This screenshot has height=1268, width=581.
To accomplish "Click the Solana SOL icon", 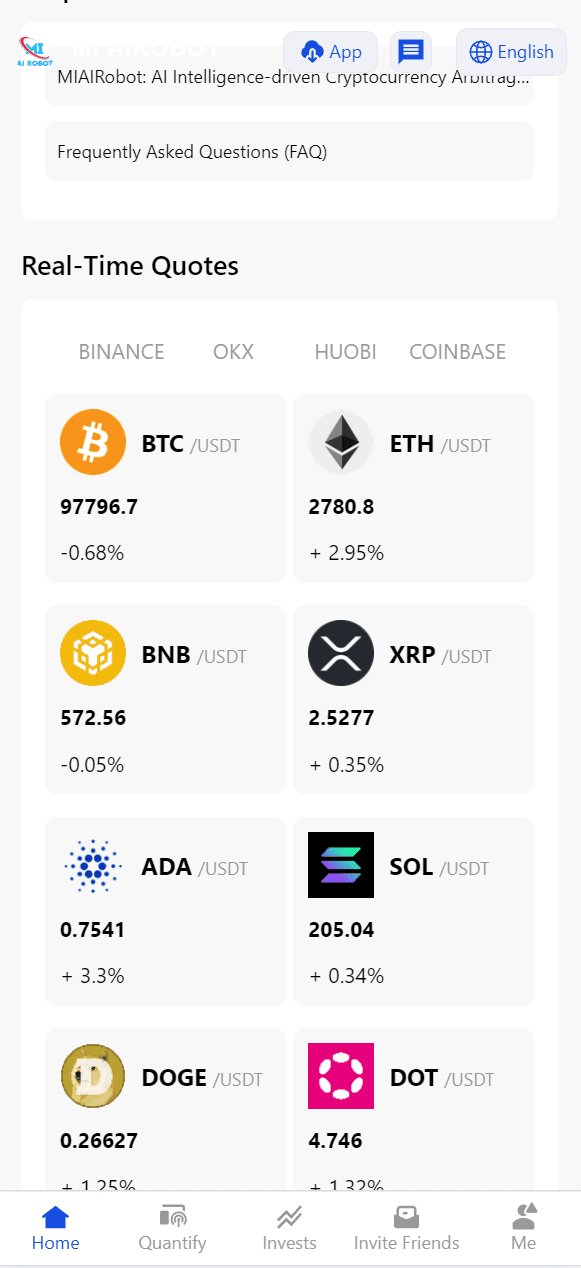I will tap(341, 865).
